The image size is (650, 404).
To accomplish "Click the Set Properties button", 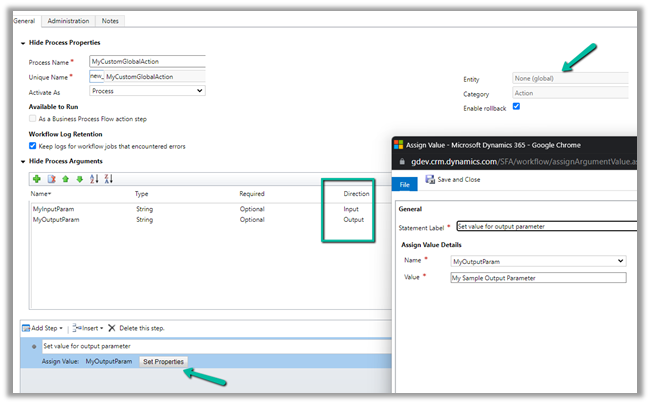I will (x=163, y=361).
